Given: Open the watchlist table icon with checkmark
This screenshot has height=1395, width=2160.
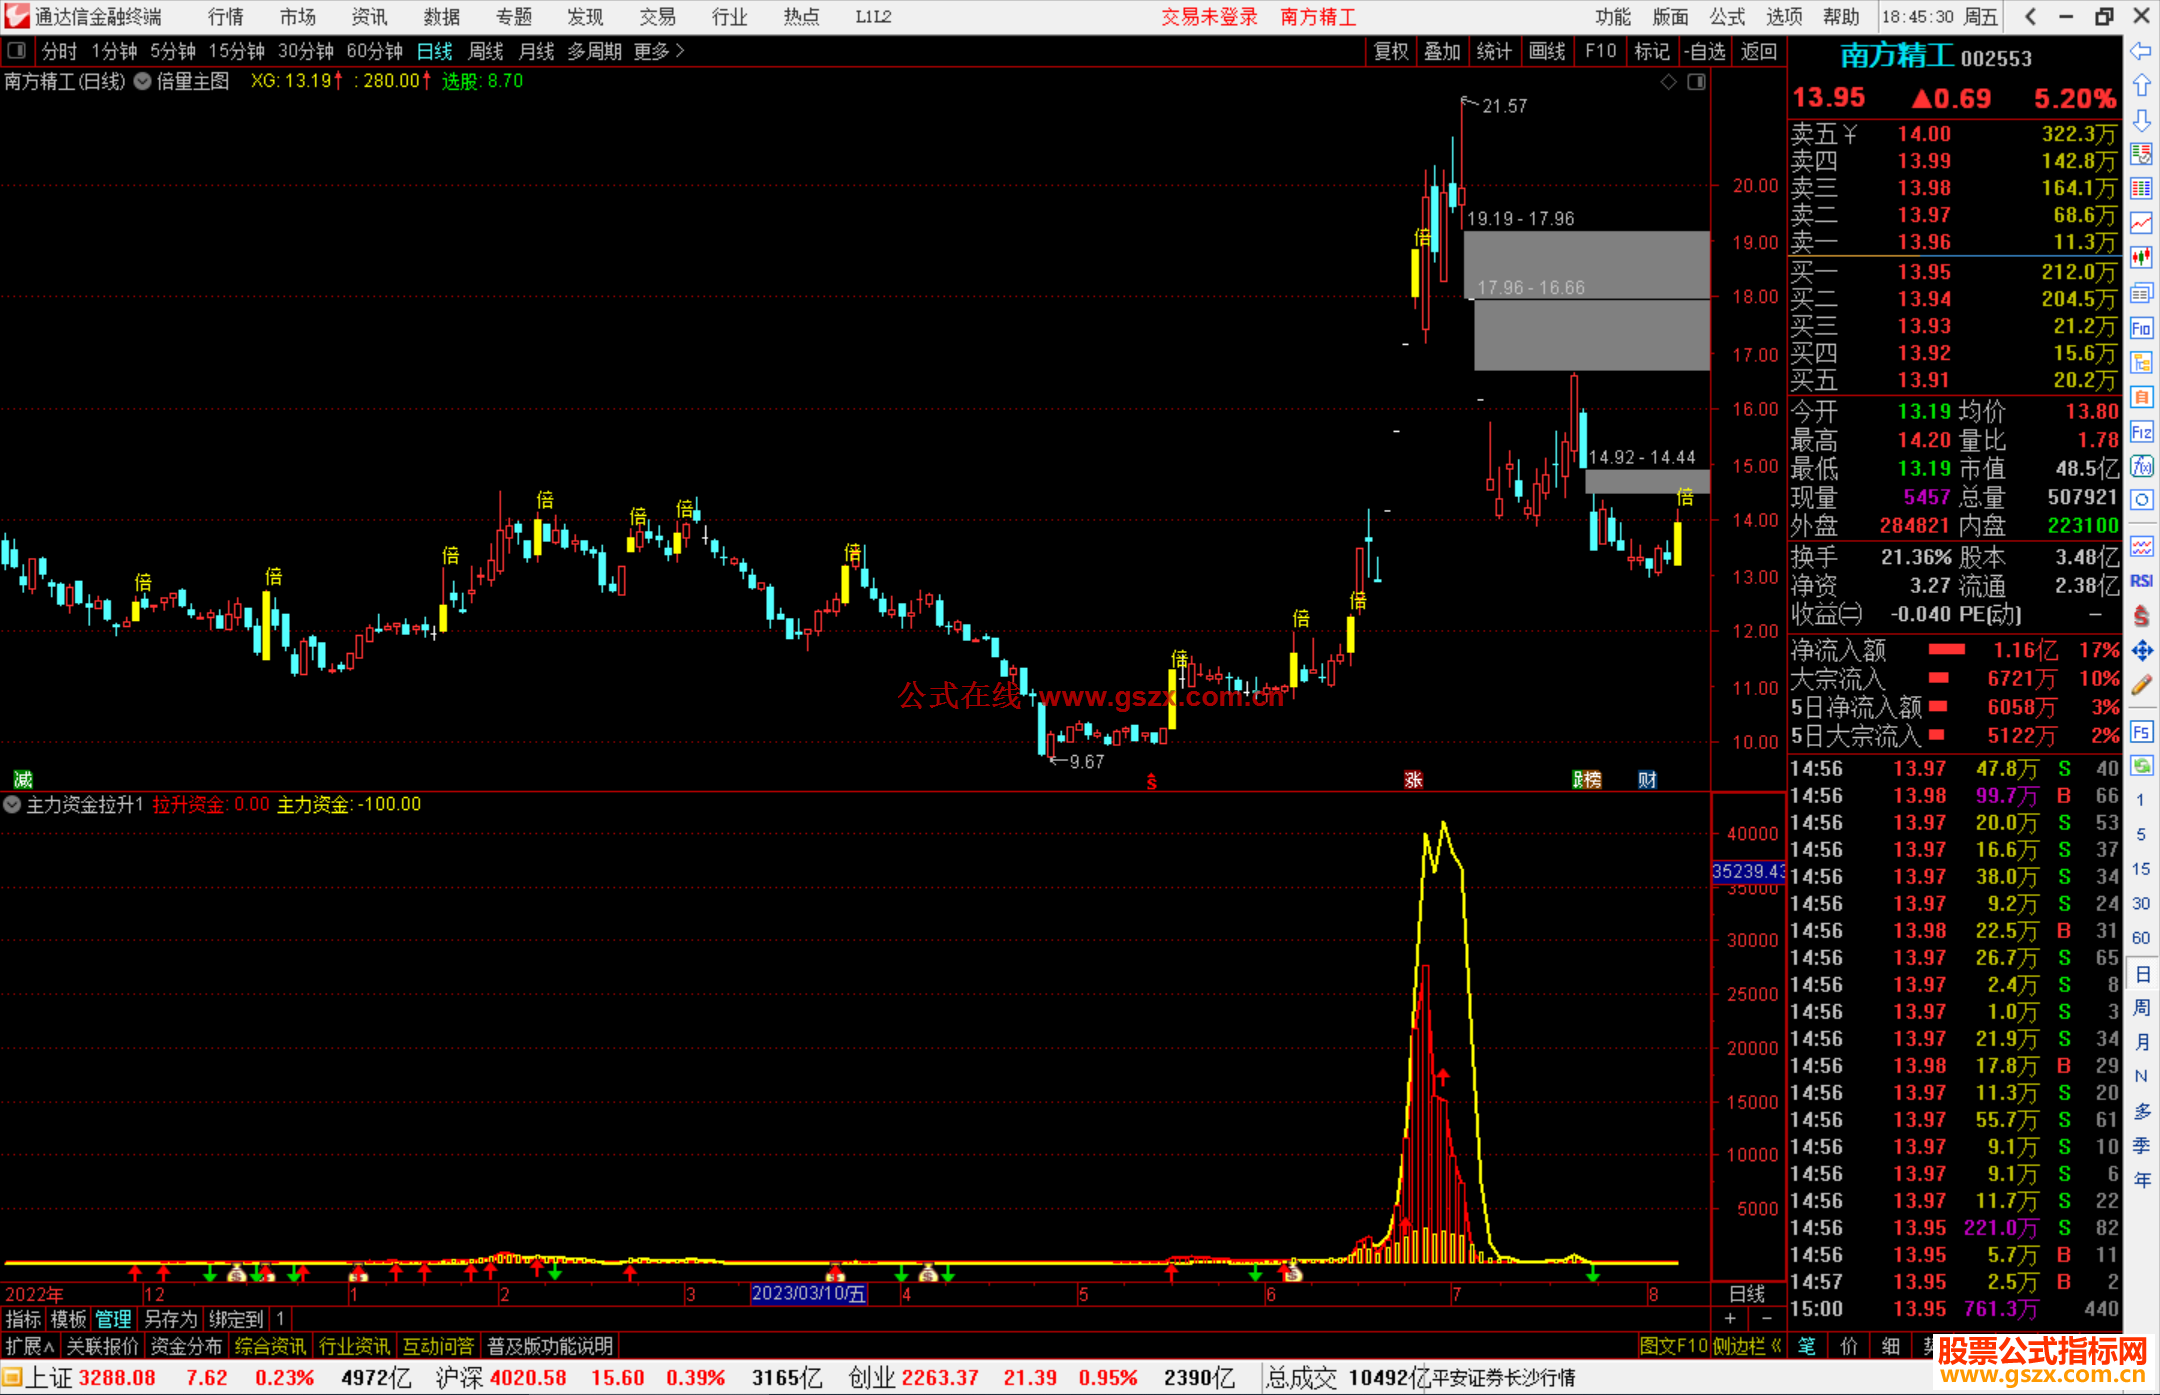Looking at the screenshot, I should point(2141,154).
